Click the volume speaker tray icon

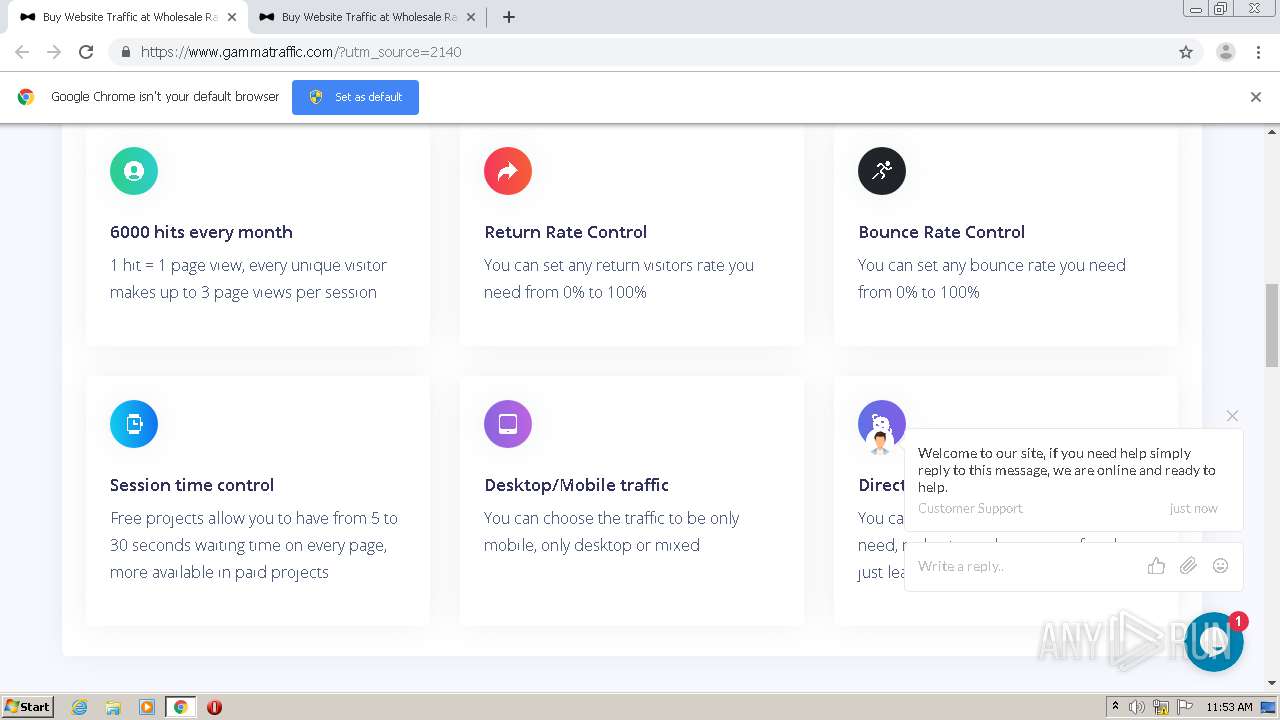point(1136,707)
